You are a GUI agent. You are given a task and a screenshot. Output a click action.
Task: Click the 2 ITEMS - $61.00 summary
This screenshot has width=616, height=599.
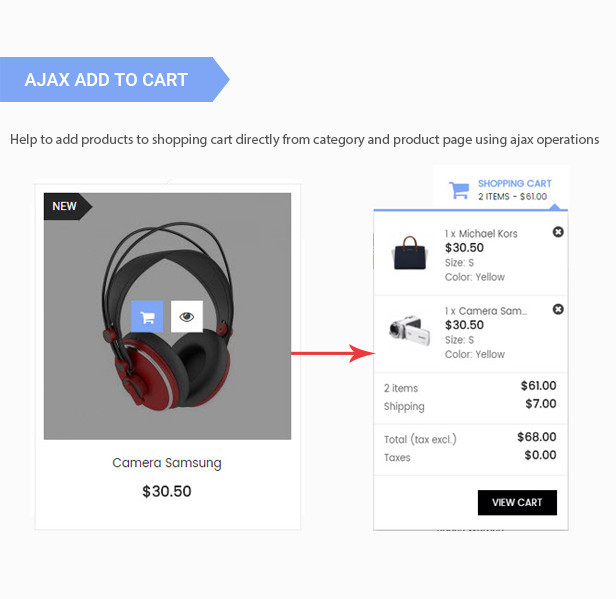click(512, 196)
